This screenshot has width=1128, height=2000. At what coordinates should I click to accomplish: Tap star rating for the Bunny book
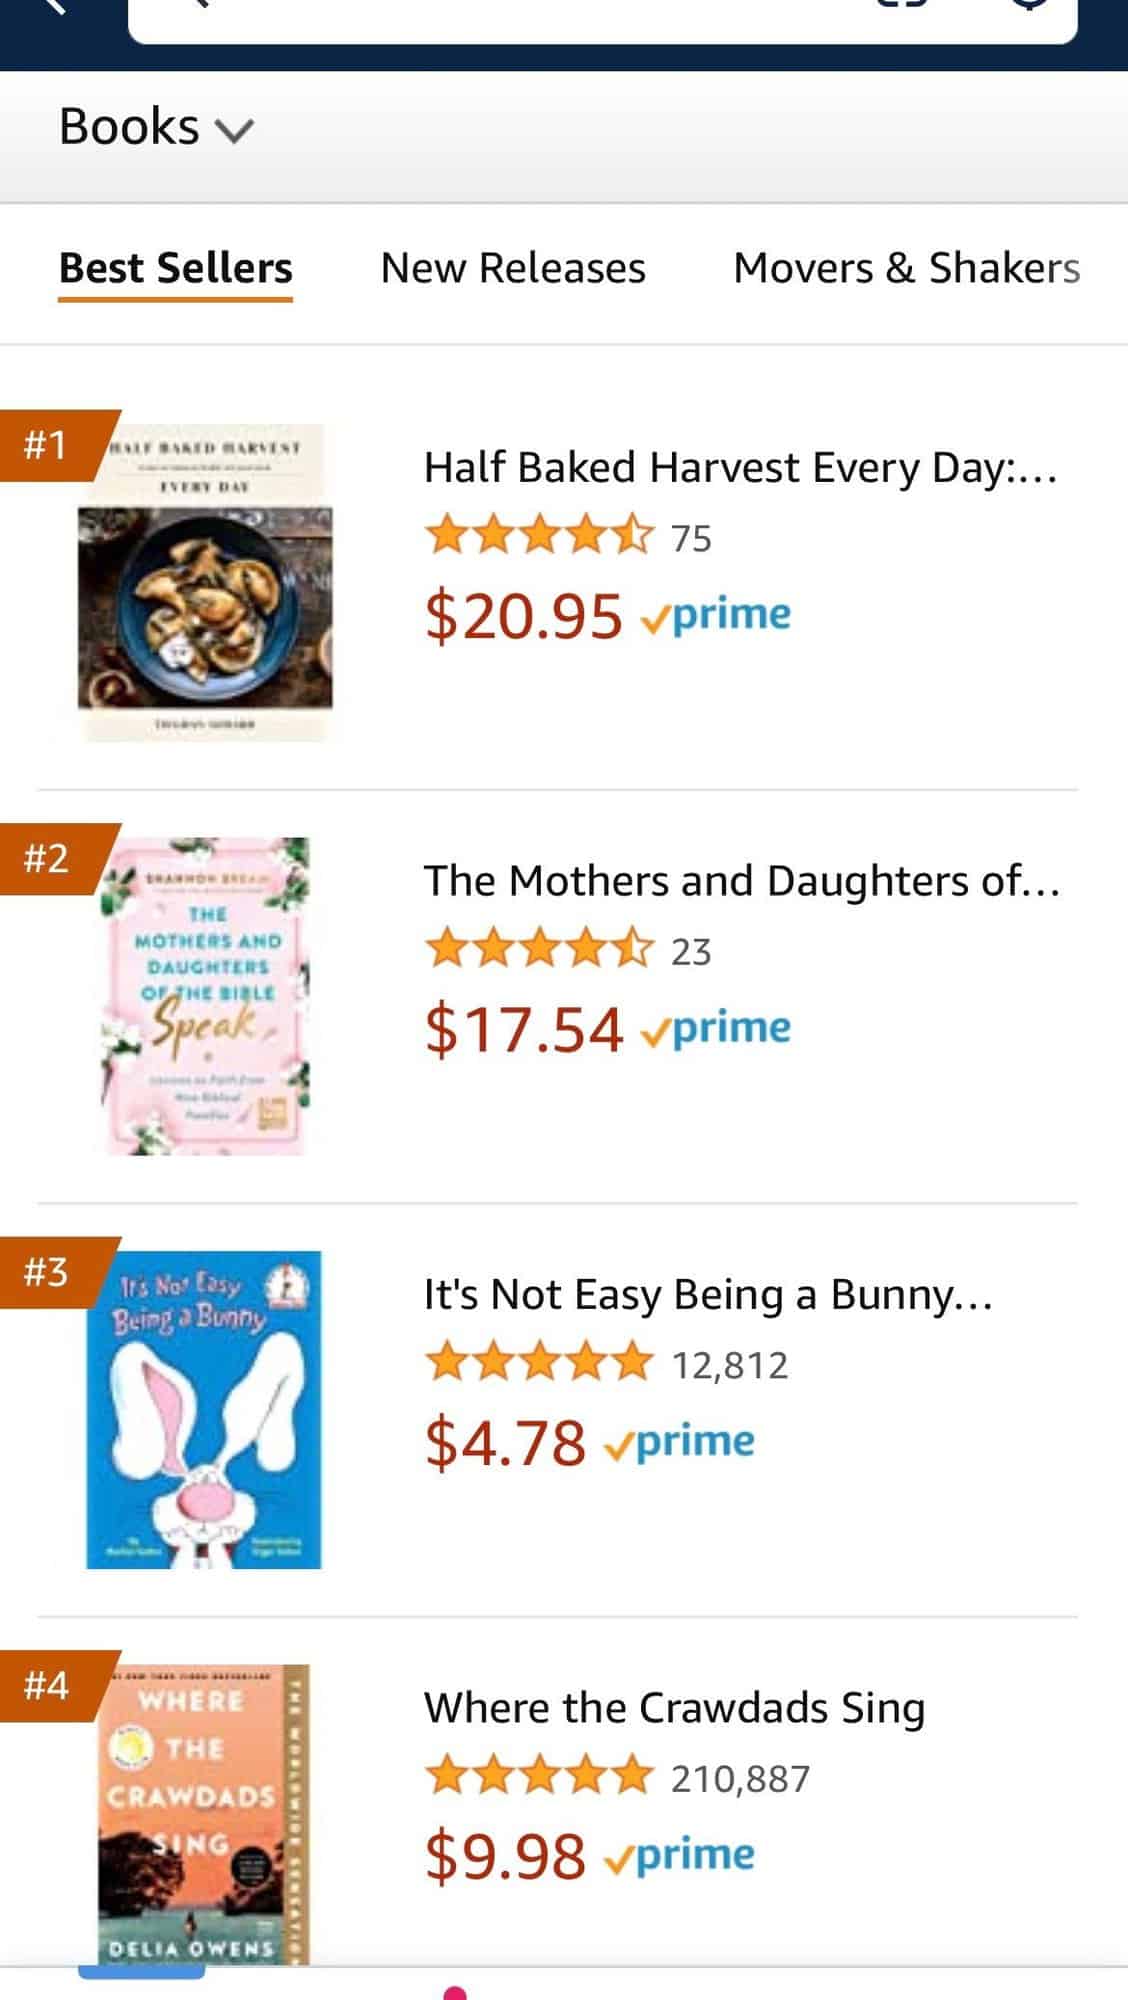point(539,1364)
